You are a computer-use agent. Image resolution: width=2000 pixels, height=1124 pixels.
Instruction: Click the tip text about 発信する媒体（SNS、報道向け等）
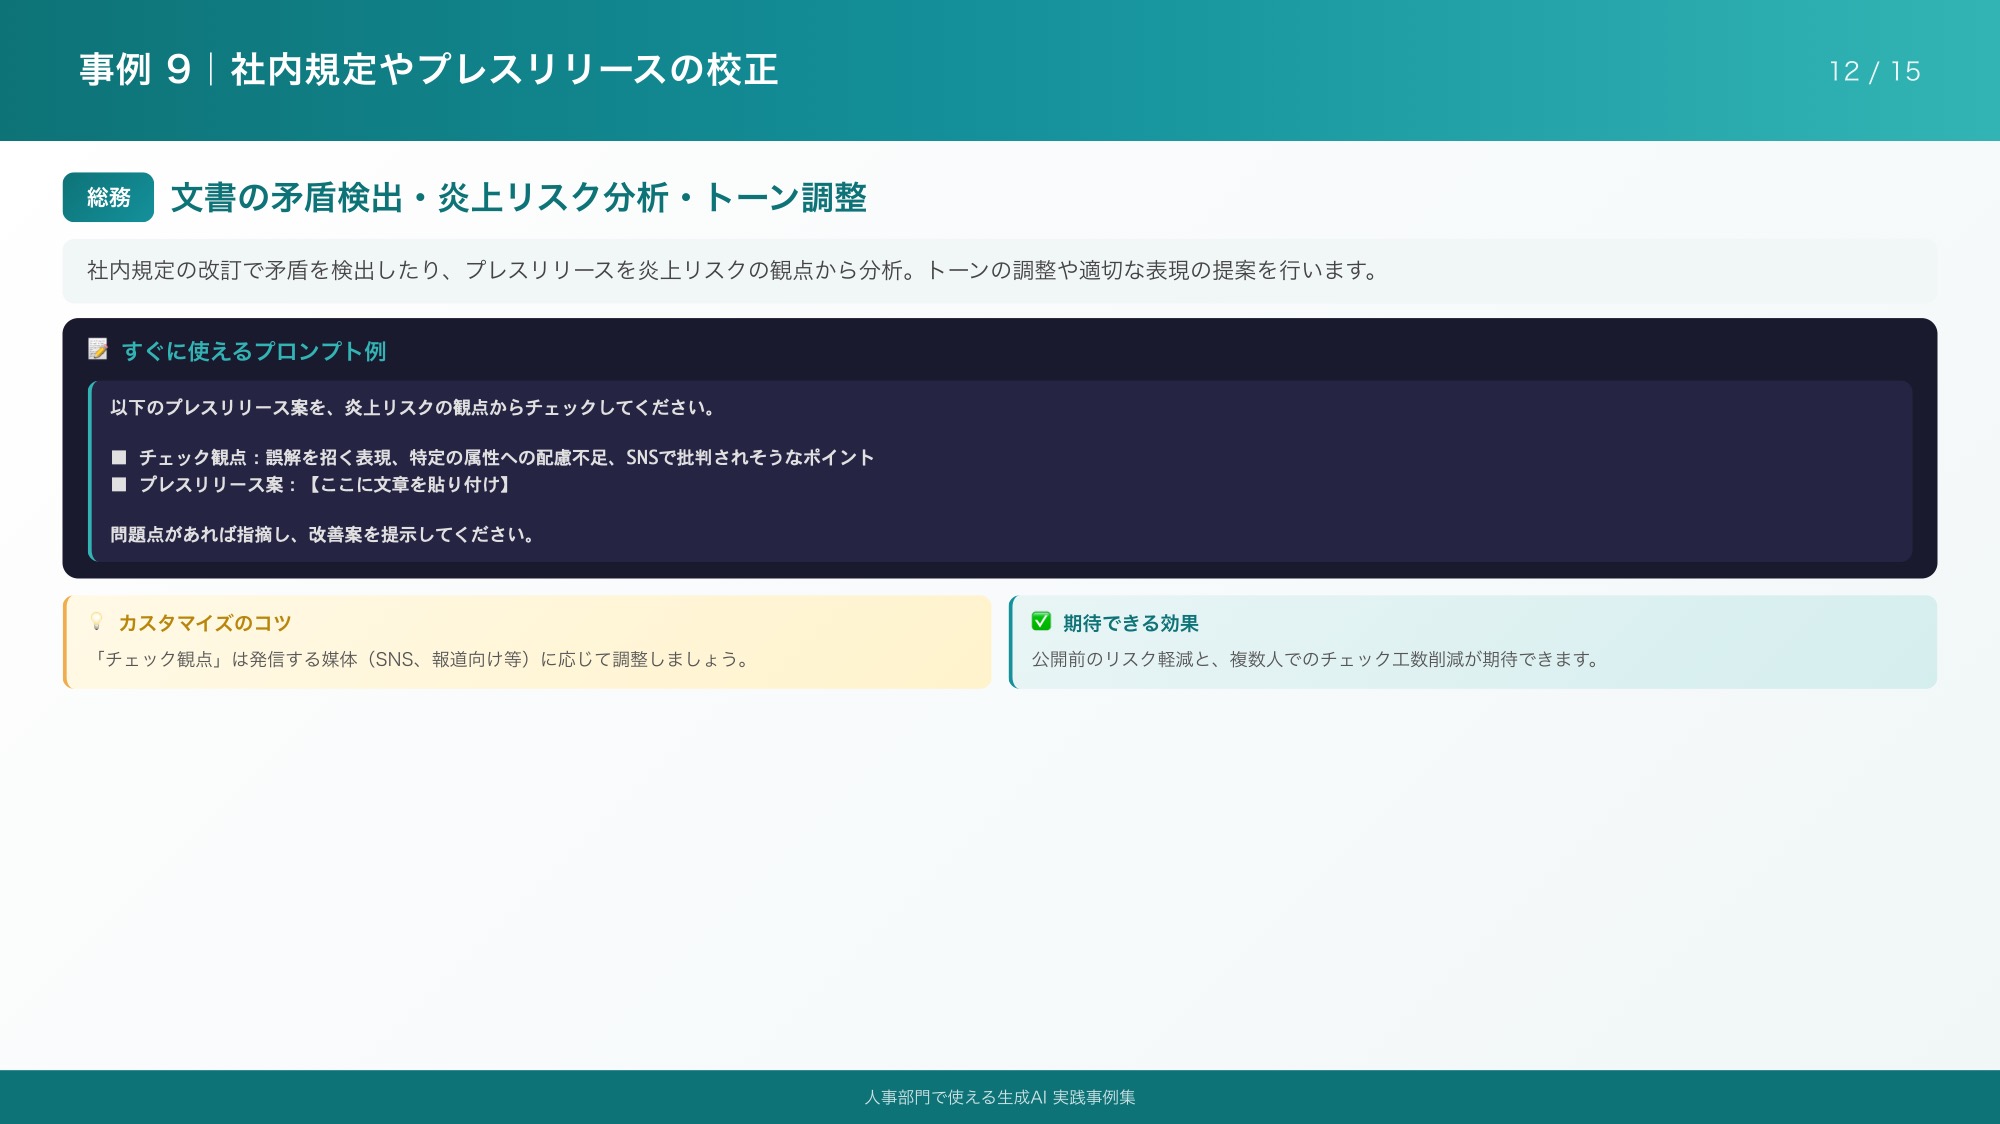point(419,659)
